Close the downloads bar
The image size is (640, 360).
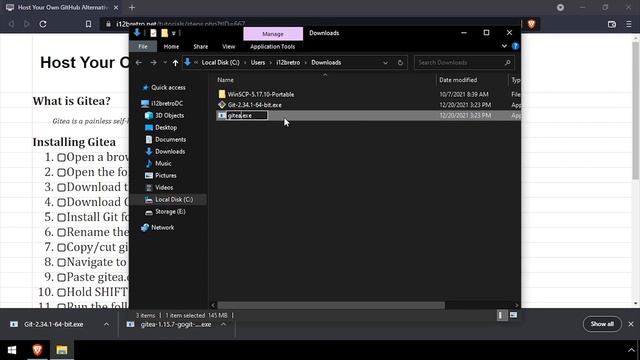(x=631, y=324)
